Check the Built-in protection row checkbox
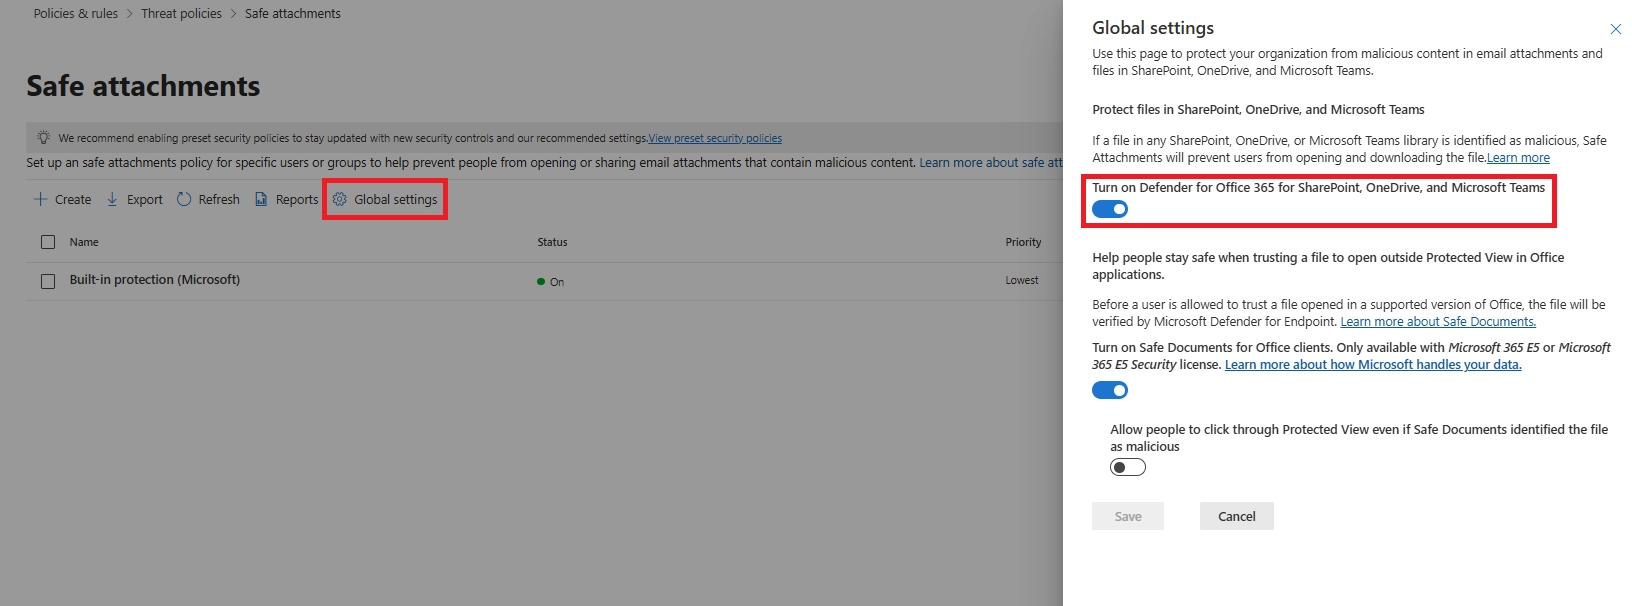 pyautogui.click(x=48, y=281)
